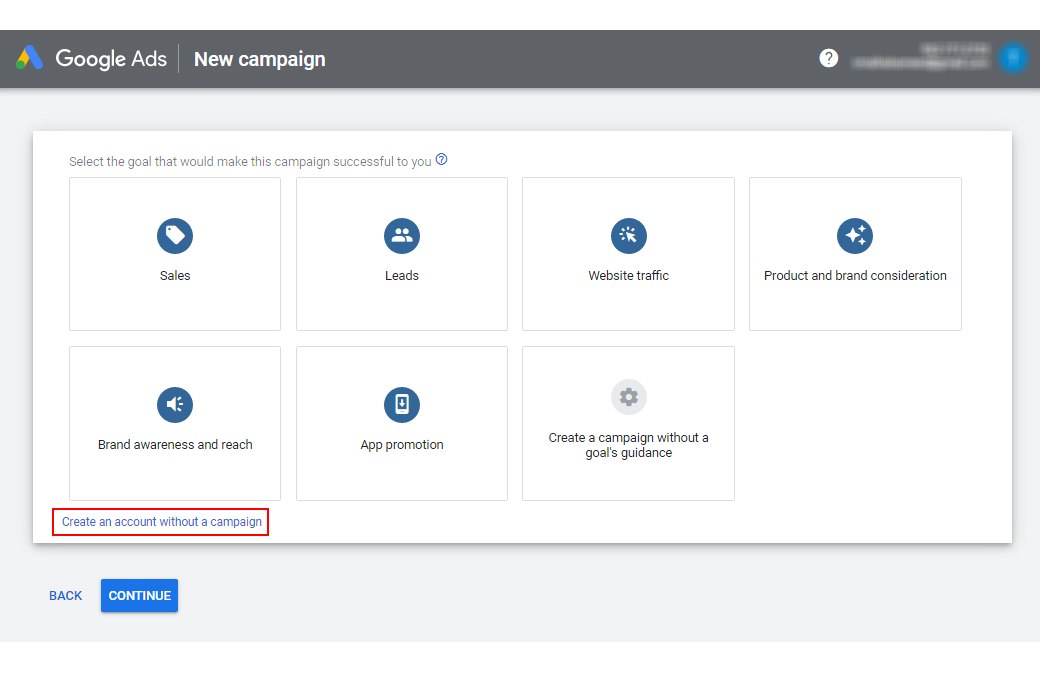Open the account profile avatar
The image size is (1040, 673).
coord(1013,58)
